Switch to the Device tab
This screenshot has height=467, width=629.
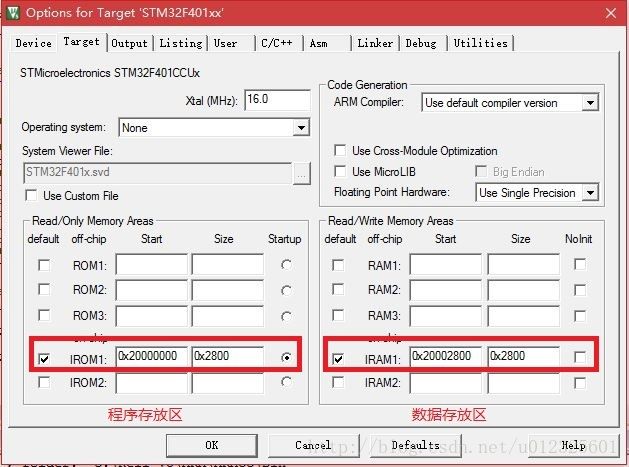[34, 43]
